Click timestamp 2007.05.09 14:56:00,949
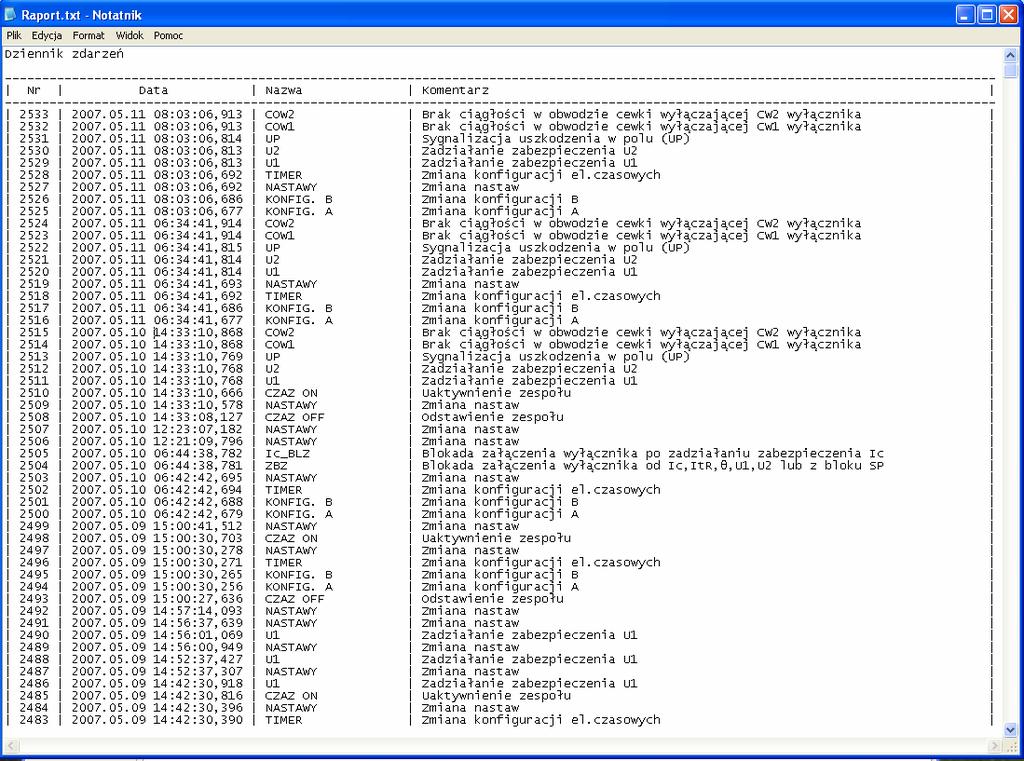 click(x=157, y=647)
